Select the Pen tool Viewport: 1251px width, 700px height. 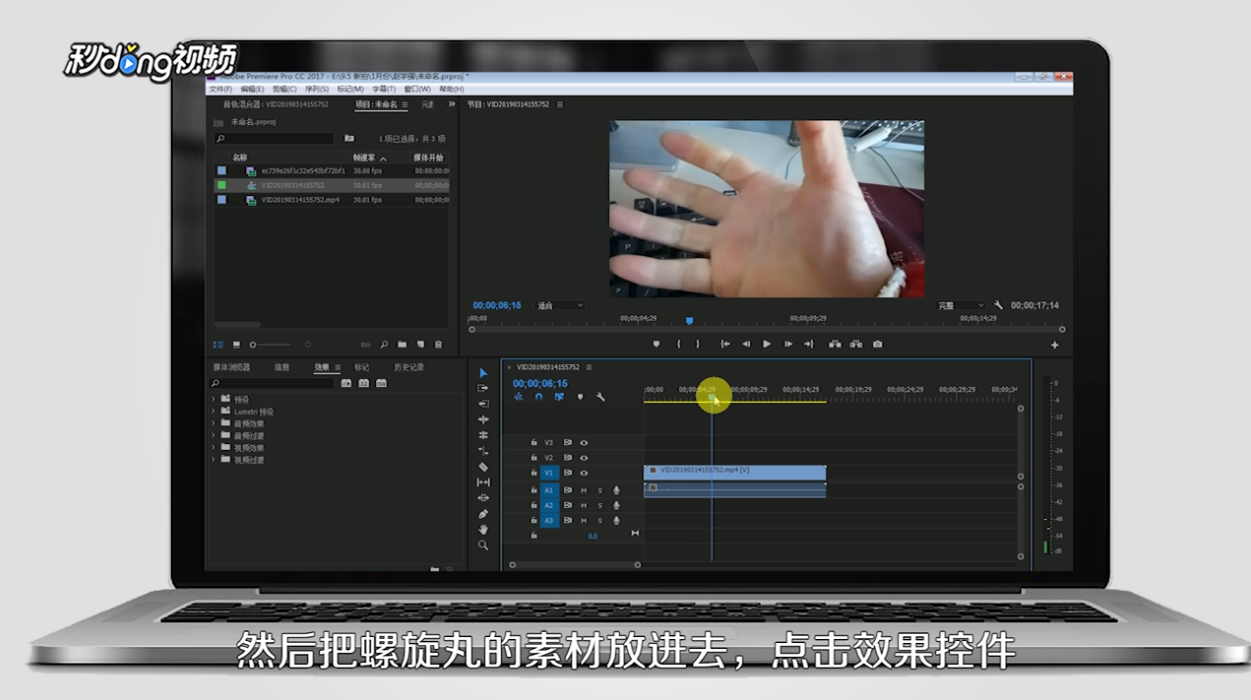[484, 514]
